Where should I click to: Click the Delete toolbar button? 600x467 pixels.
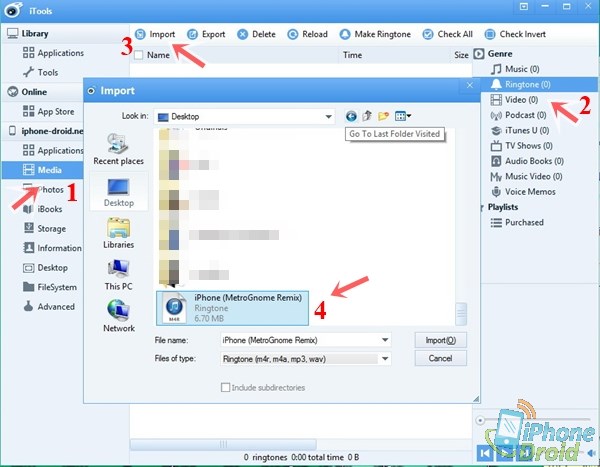click(x=256, y=34)
